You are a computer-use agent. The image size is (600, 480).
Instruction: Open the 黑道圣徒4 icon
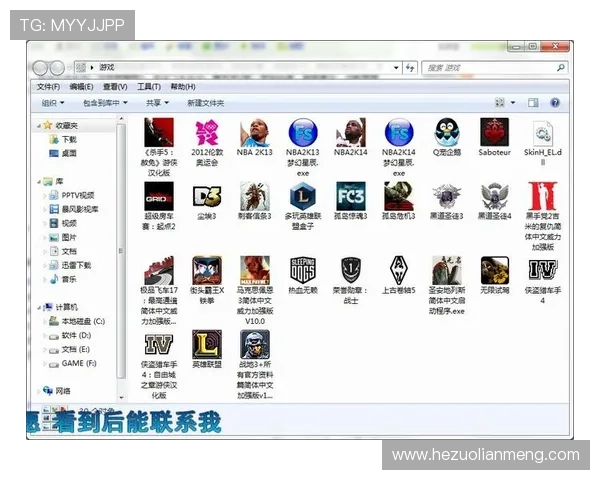[x=494, y=196]
